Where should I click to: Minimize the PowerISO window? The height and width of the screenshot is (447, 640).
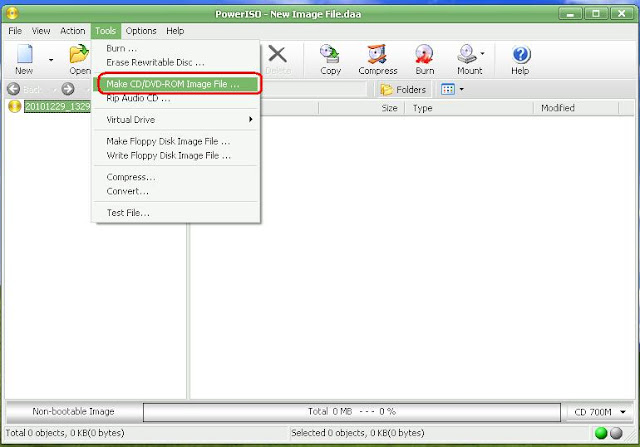[571, 13]
